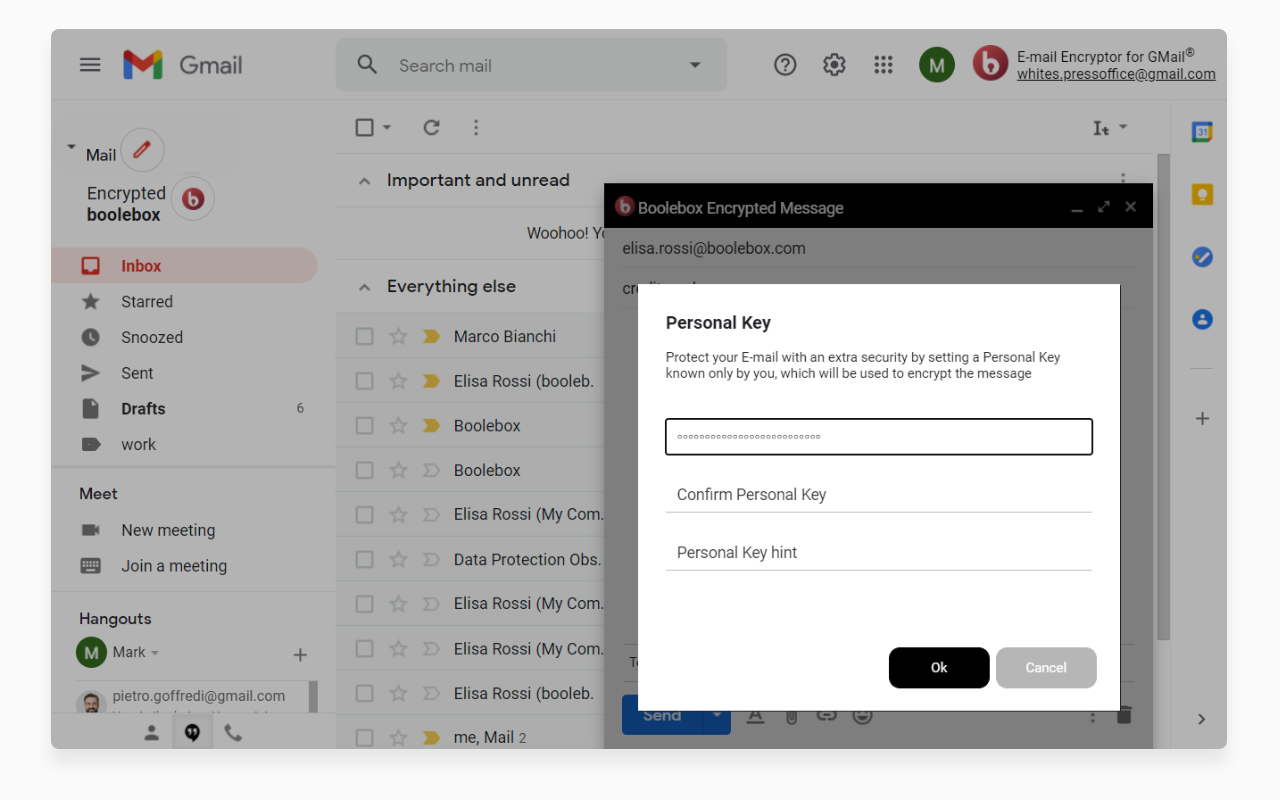Open the whites.pressoffice@gmail.com link
Screen dimensions: 1280x800
pos(1116,74)
